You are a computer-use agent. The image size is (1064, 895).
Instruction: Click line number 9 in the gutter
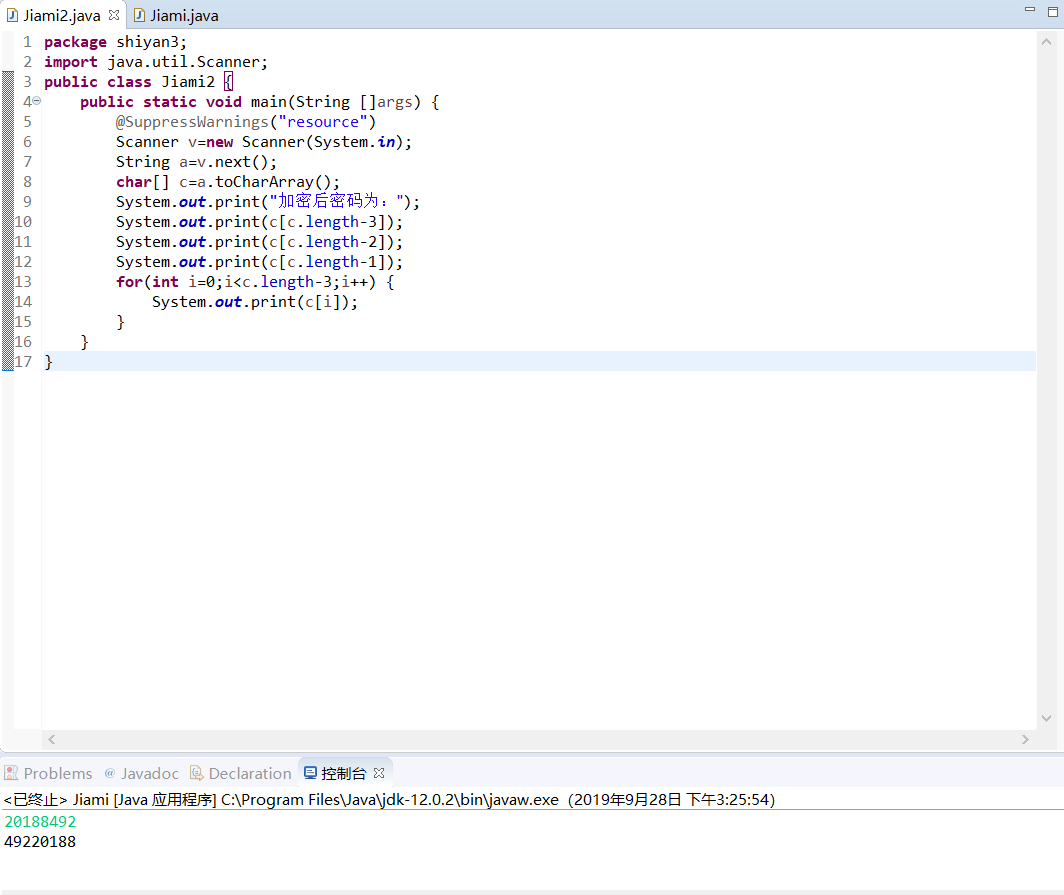tap(27, 202)
